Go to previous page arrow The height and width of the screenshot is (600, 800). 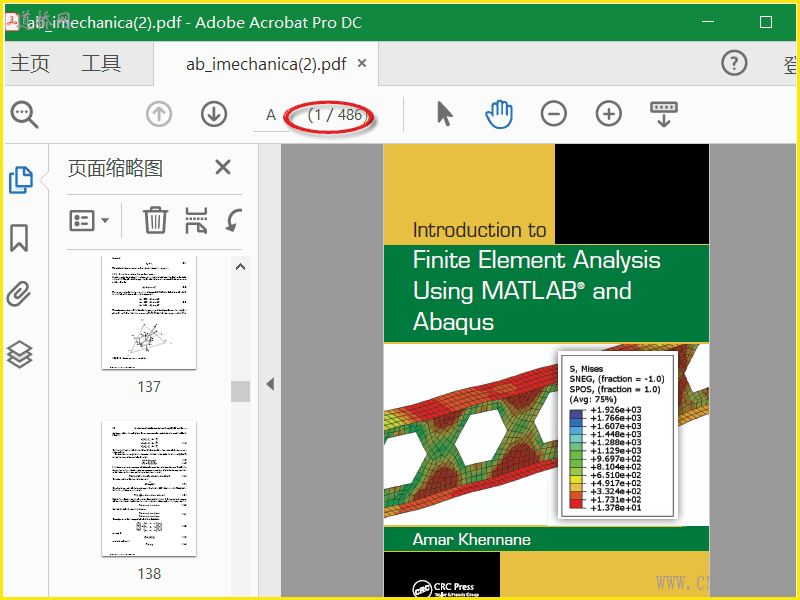[159, 114]
